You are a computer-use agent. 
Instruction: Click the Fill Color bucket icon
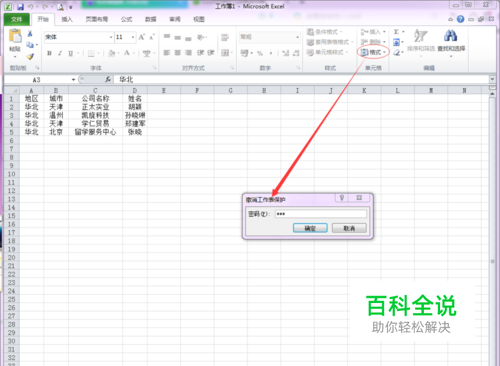[112, 53]
